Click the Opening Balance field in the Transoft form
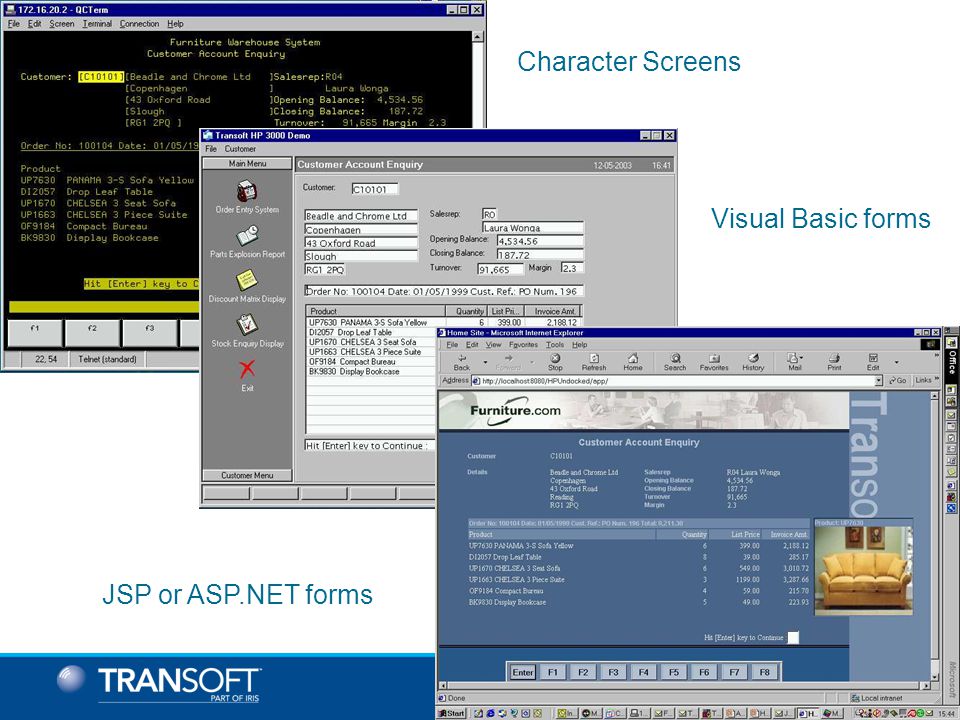This screenshot has width=960, height=720. click(x=539, y=241)
